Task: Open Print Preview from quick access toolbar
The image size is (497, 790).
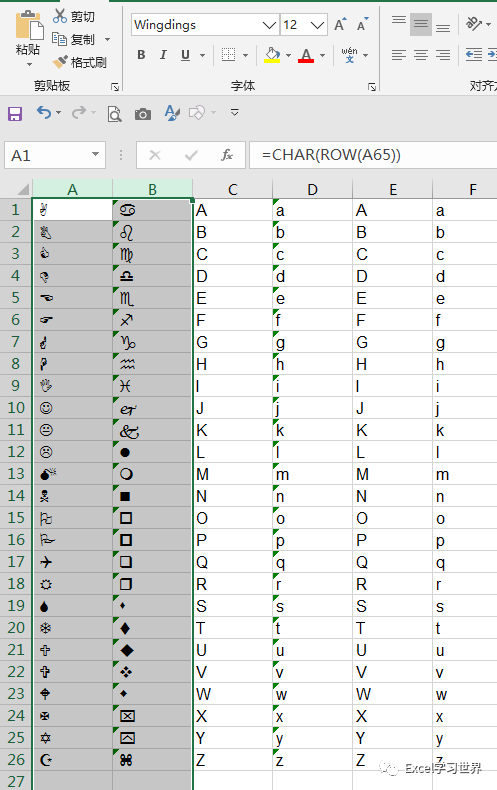Action: click(x=114, y=114)
